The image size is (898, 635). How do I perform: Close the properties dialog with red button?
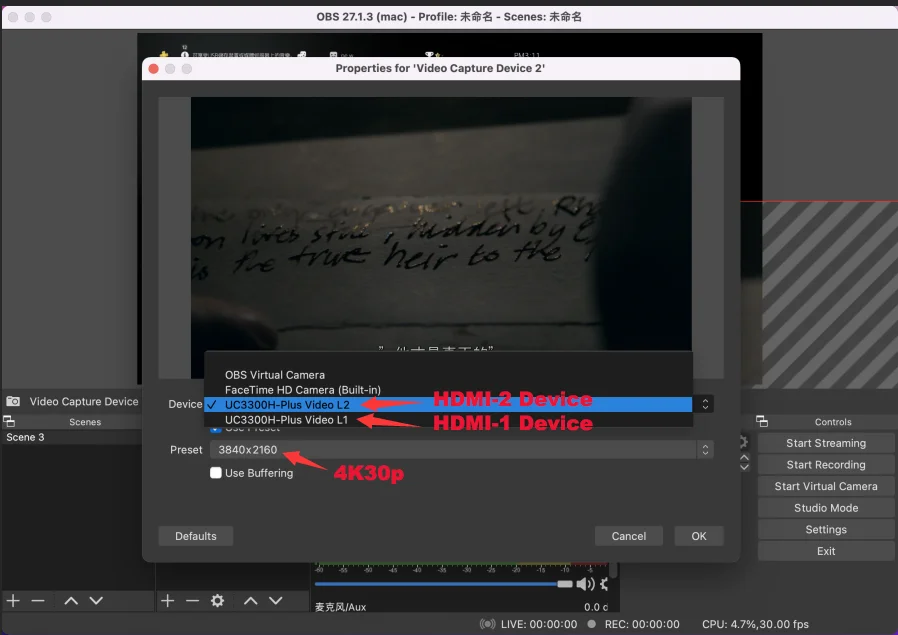(x=153, y=69)
